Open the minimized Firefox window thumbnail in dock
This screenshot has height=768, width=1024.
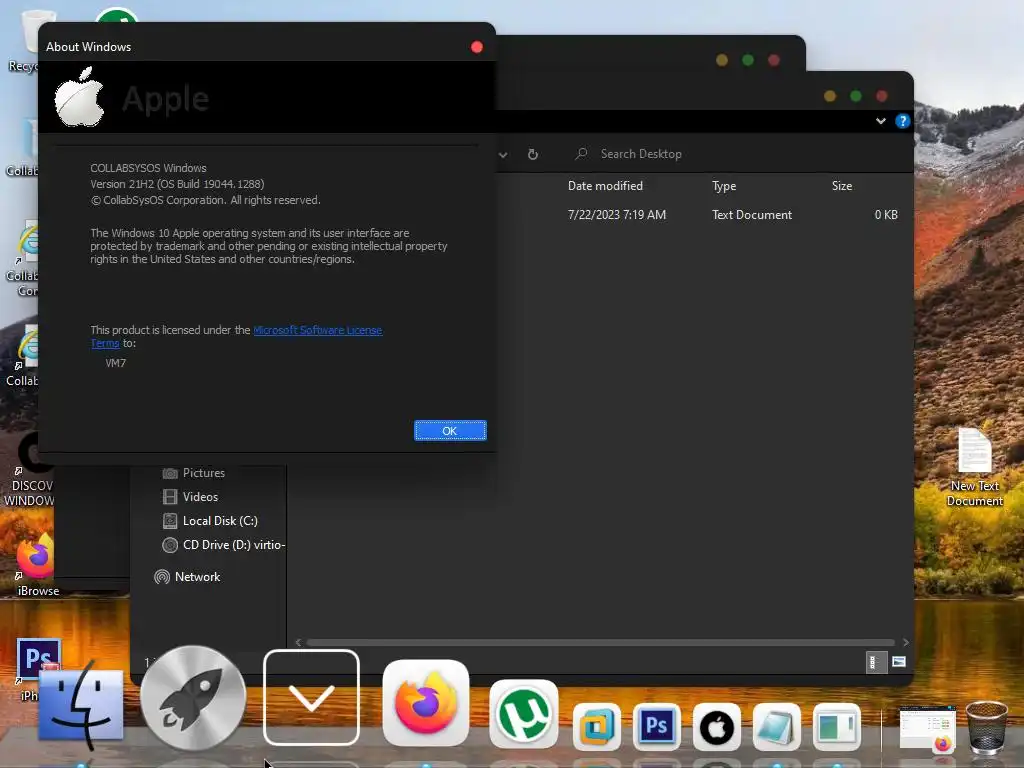[927, 728]
